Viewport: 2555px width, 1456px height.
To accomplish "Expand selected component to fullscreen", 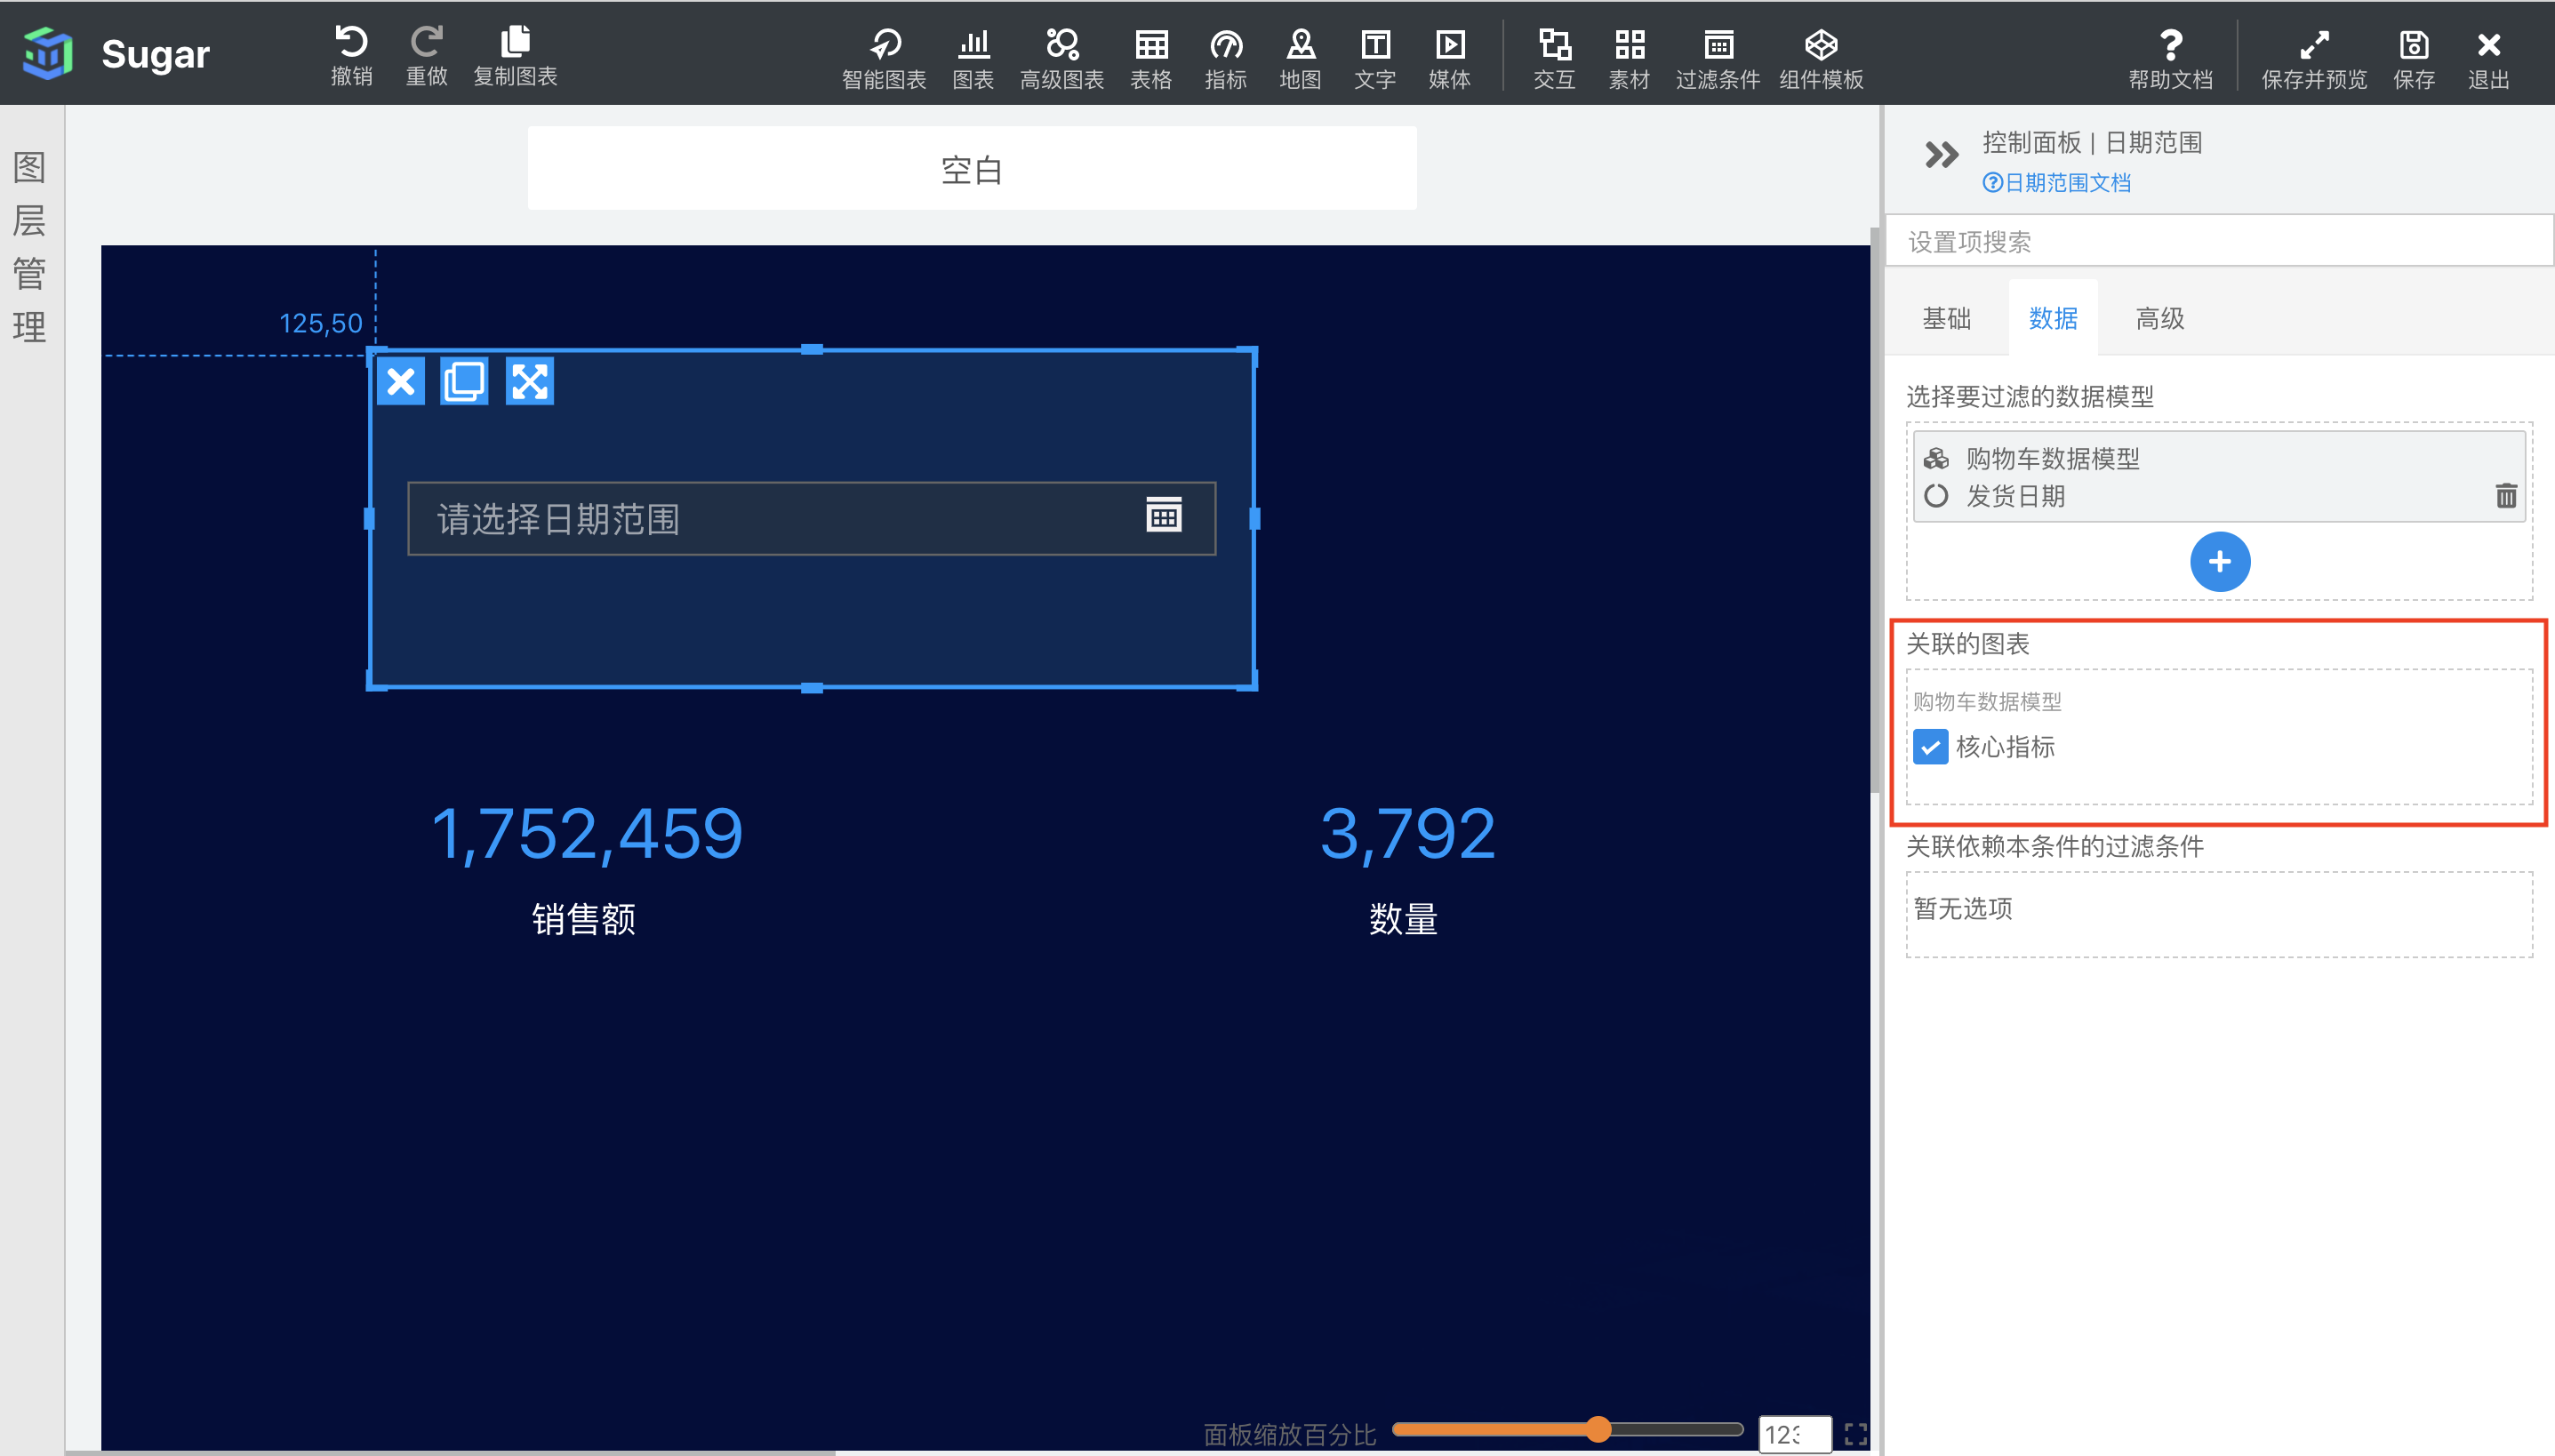I will pos(530,381).
